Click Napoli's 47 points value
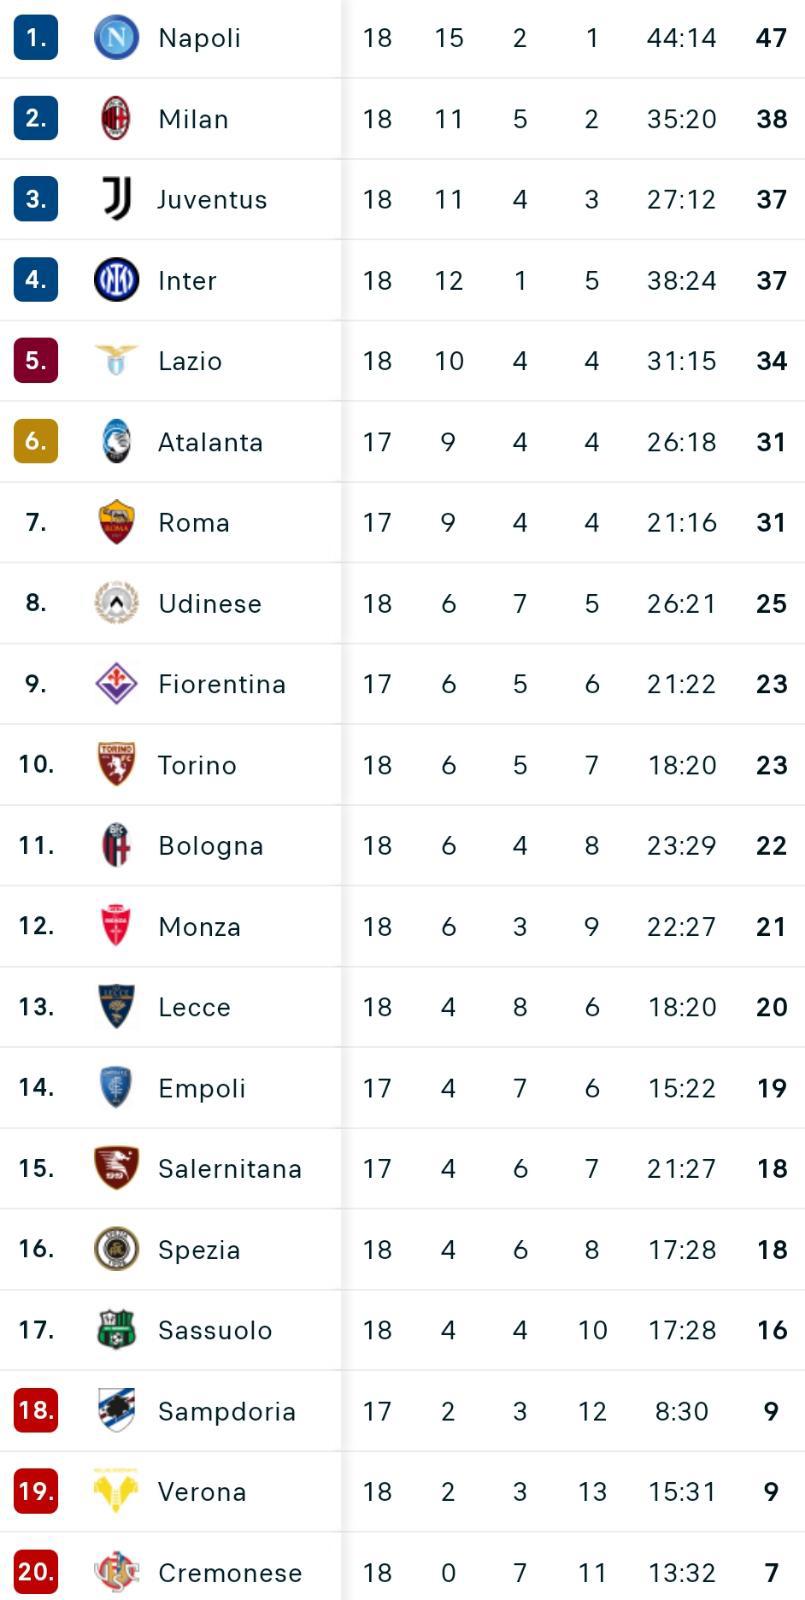805x1600 pixels. (771, 38)
